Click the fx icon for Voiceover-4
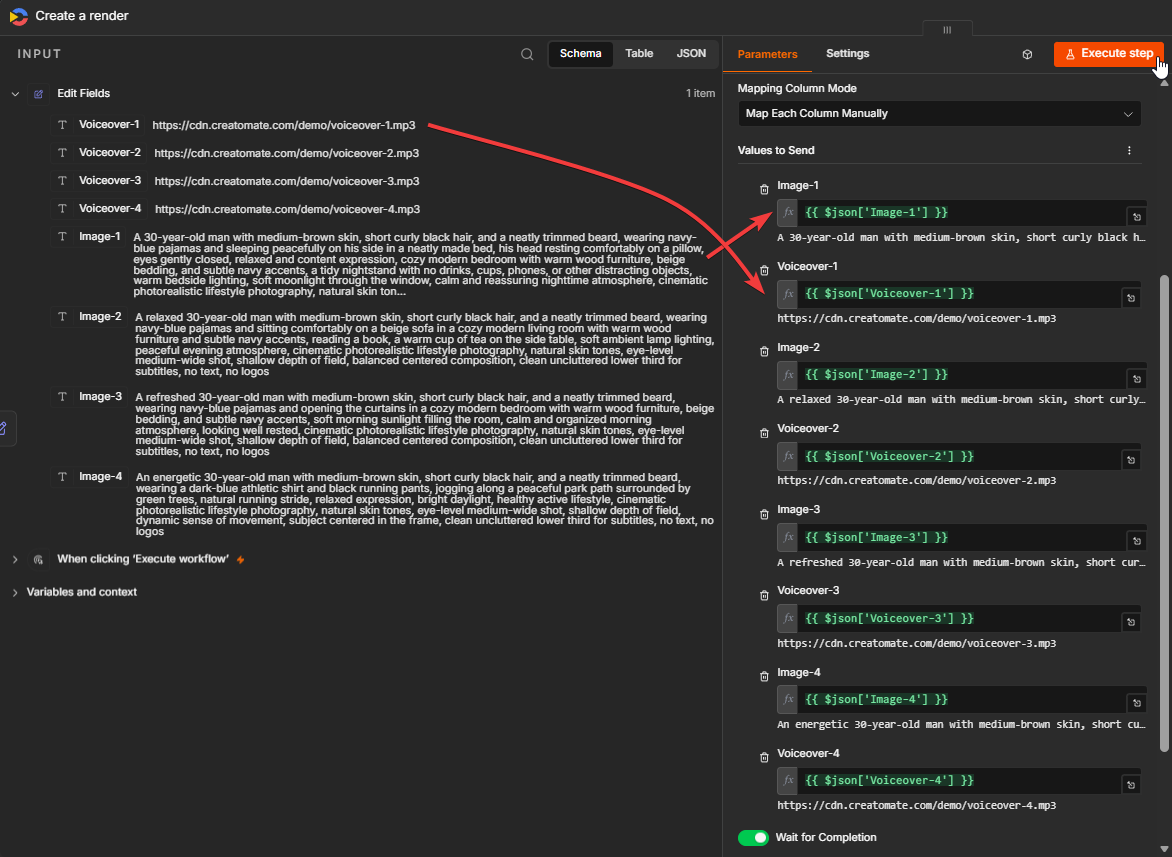This screenshot has height=857, width=1172. click(788, 780)
